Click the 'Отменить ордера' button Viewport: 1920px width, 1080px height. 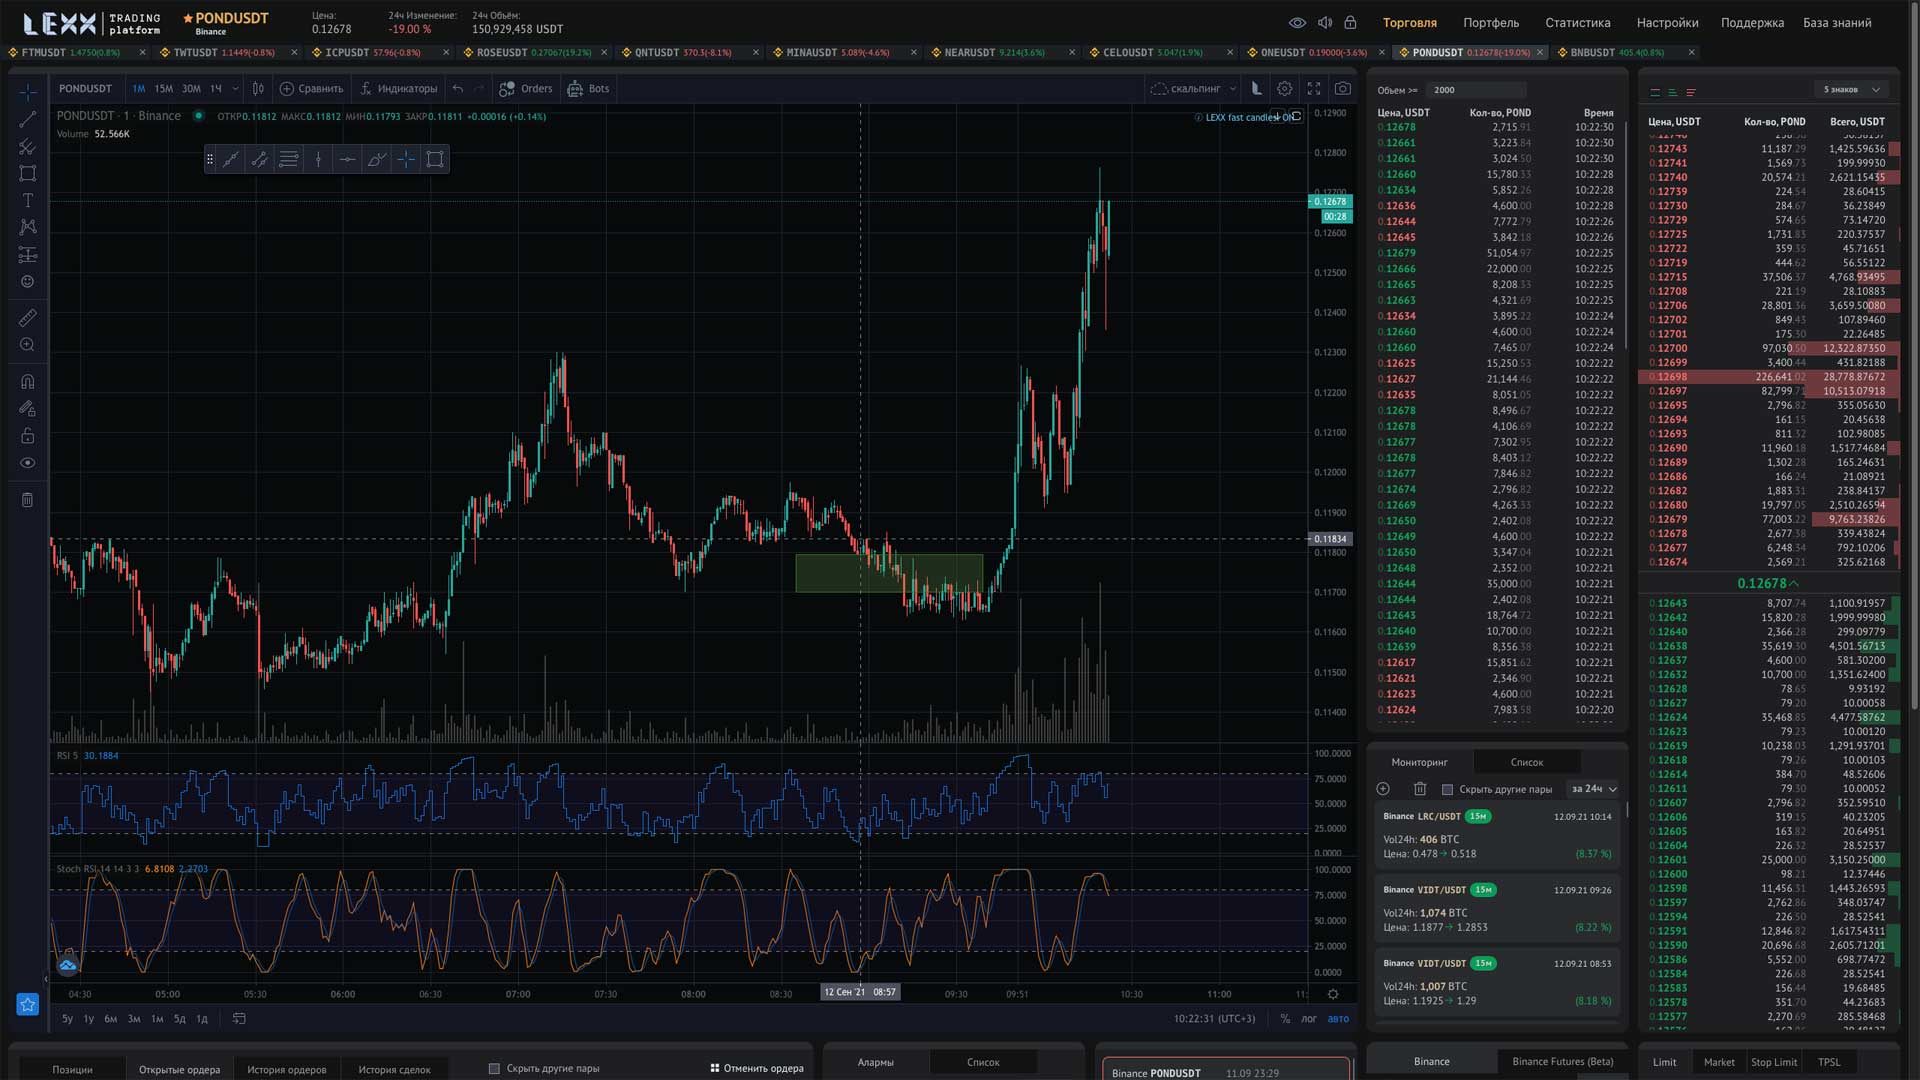click(x=757, y=1068)
